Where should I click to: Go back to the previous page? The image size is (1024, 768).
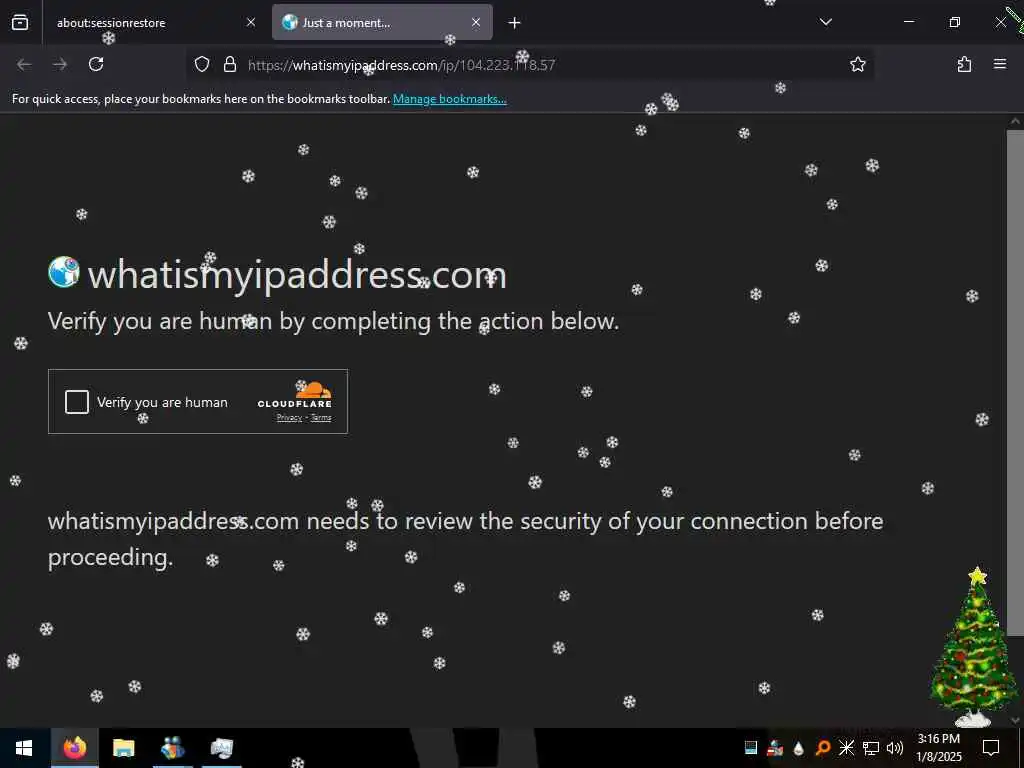tap(24, 64)
